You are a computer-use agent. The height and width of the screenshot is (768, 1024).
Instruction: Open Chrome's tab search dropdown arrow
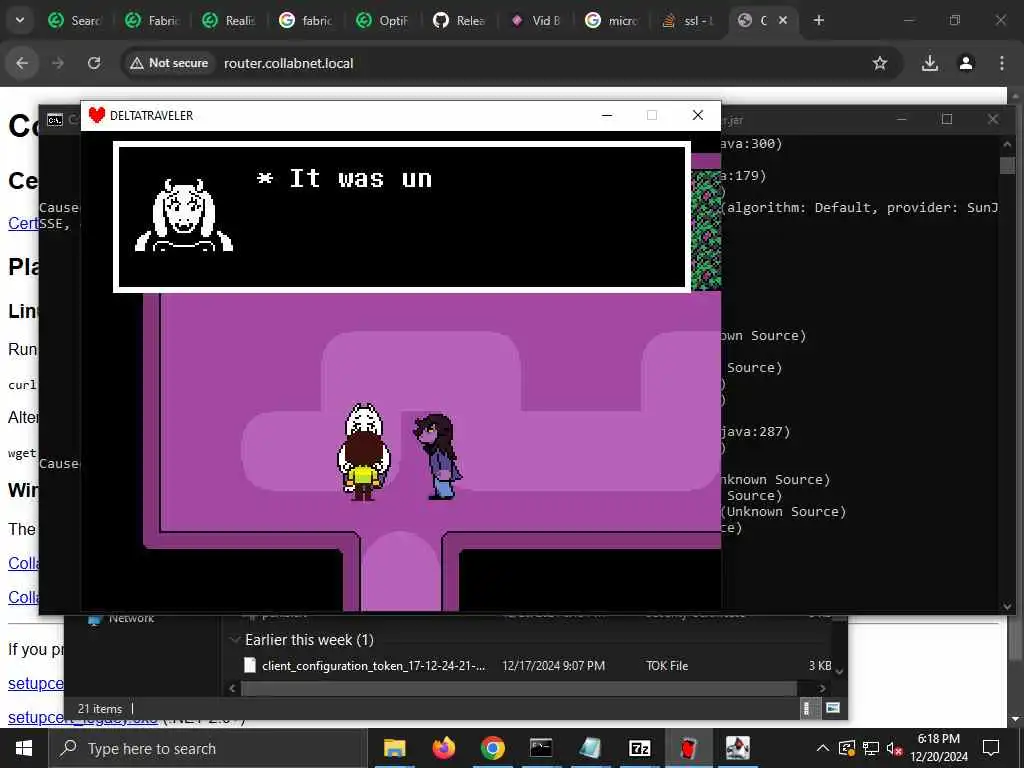20,20
